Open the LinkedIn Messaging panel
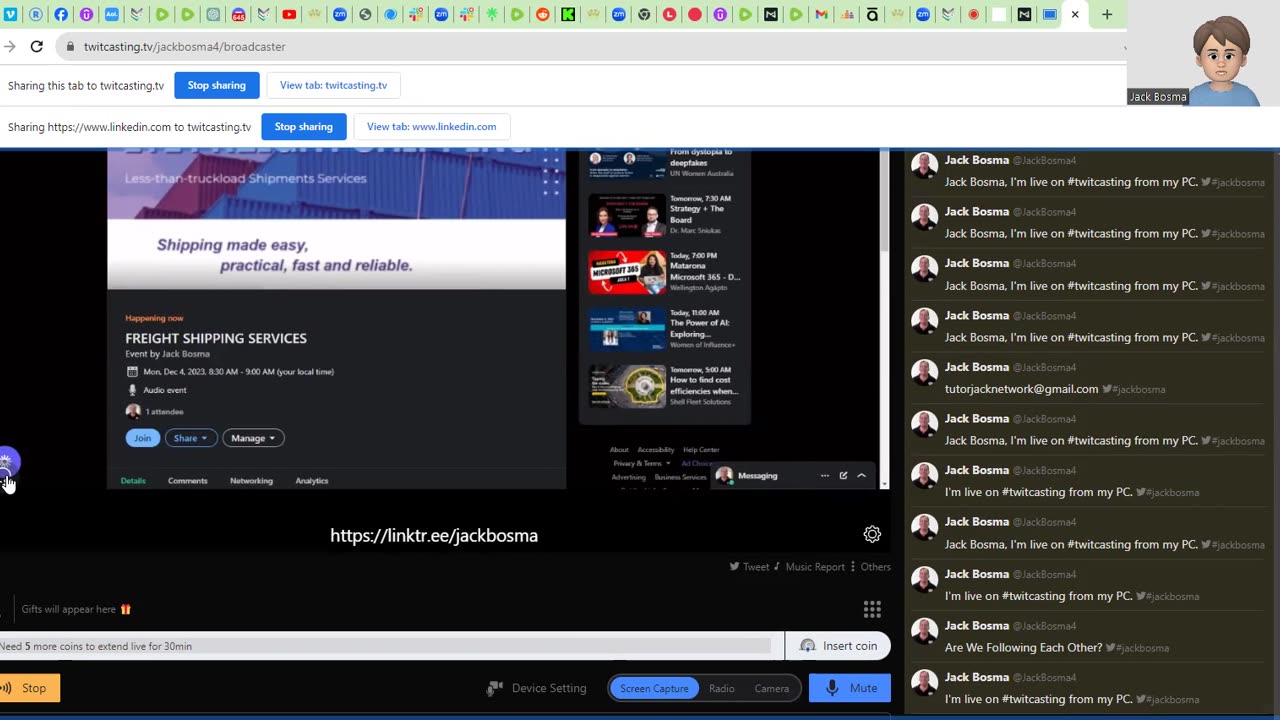Viewport: 1280px width, 720px height. tap(757, 476)
